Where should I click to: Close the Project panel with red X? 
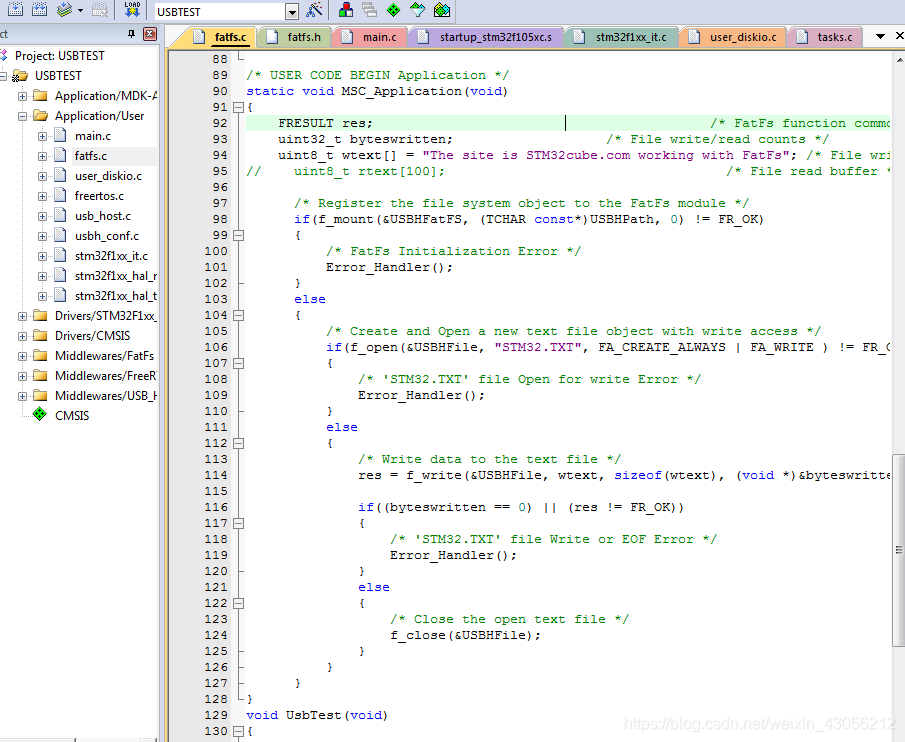149,34
